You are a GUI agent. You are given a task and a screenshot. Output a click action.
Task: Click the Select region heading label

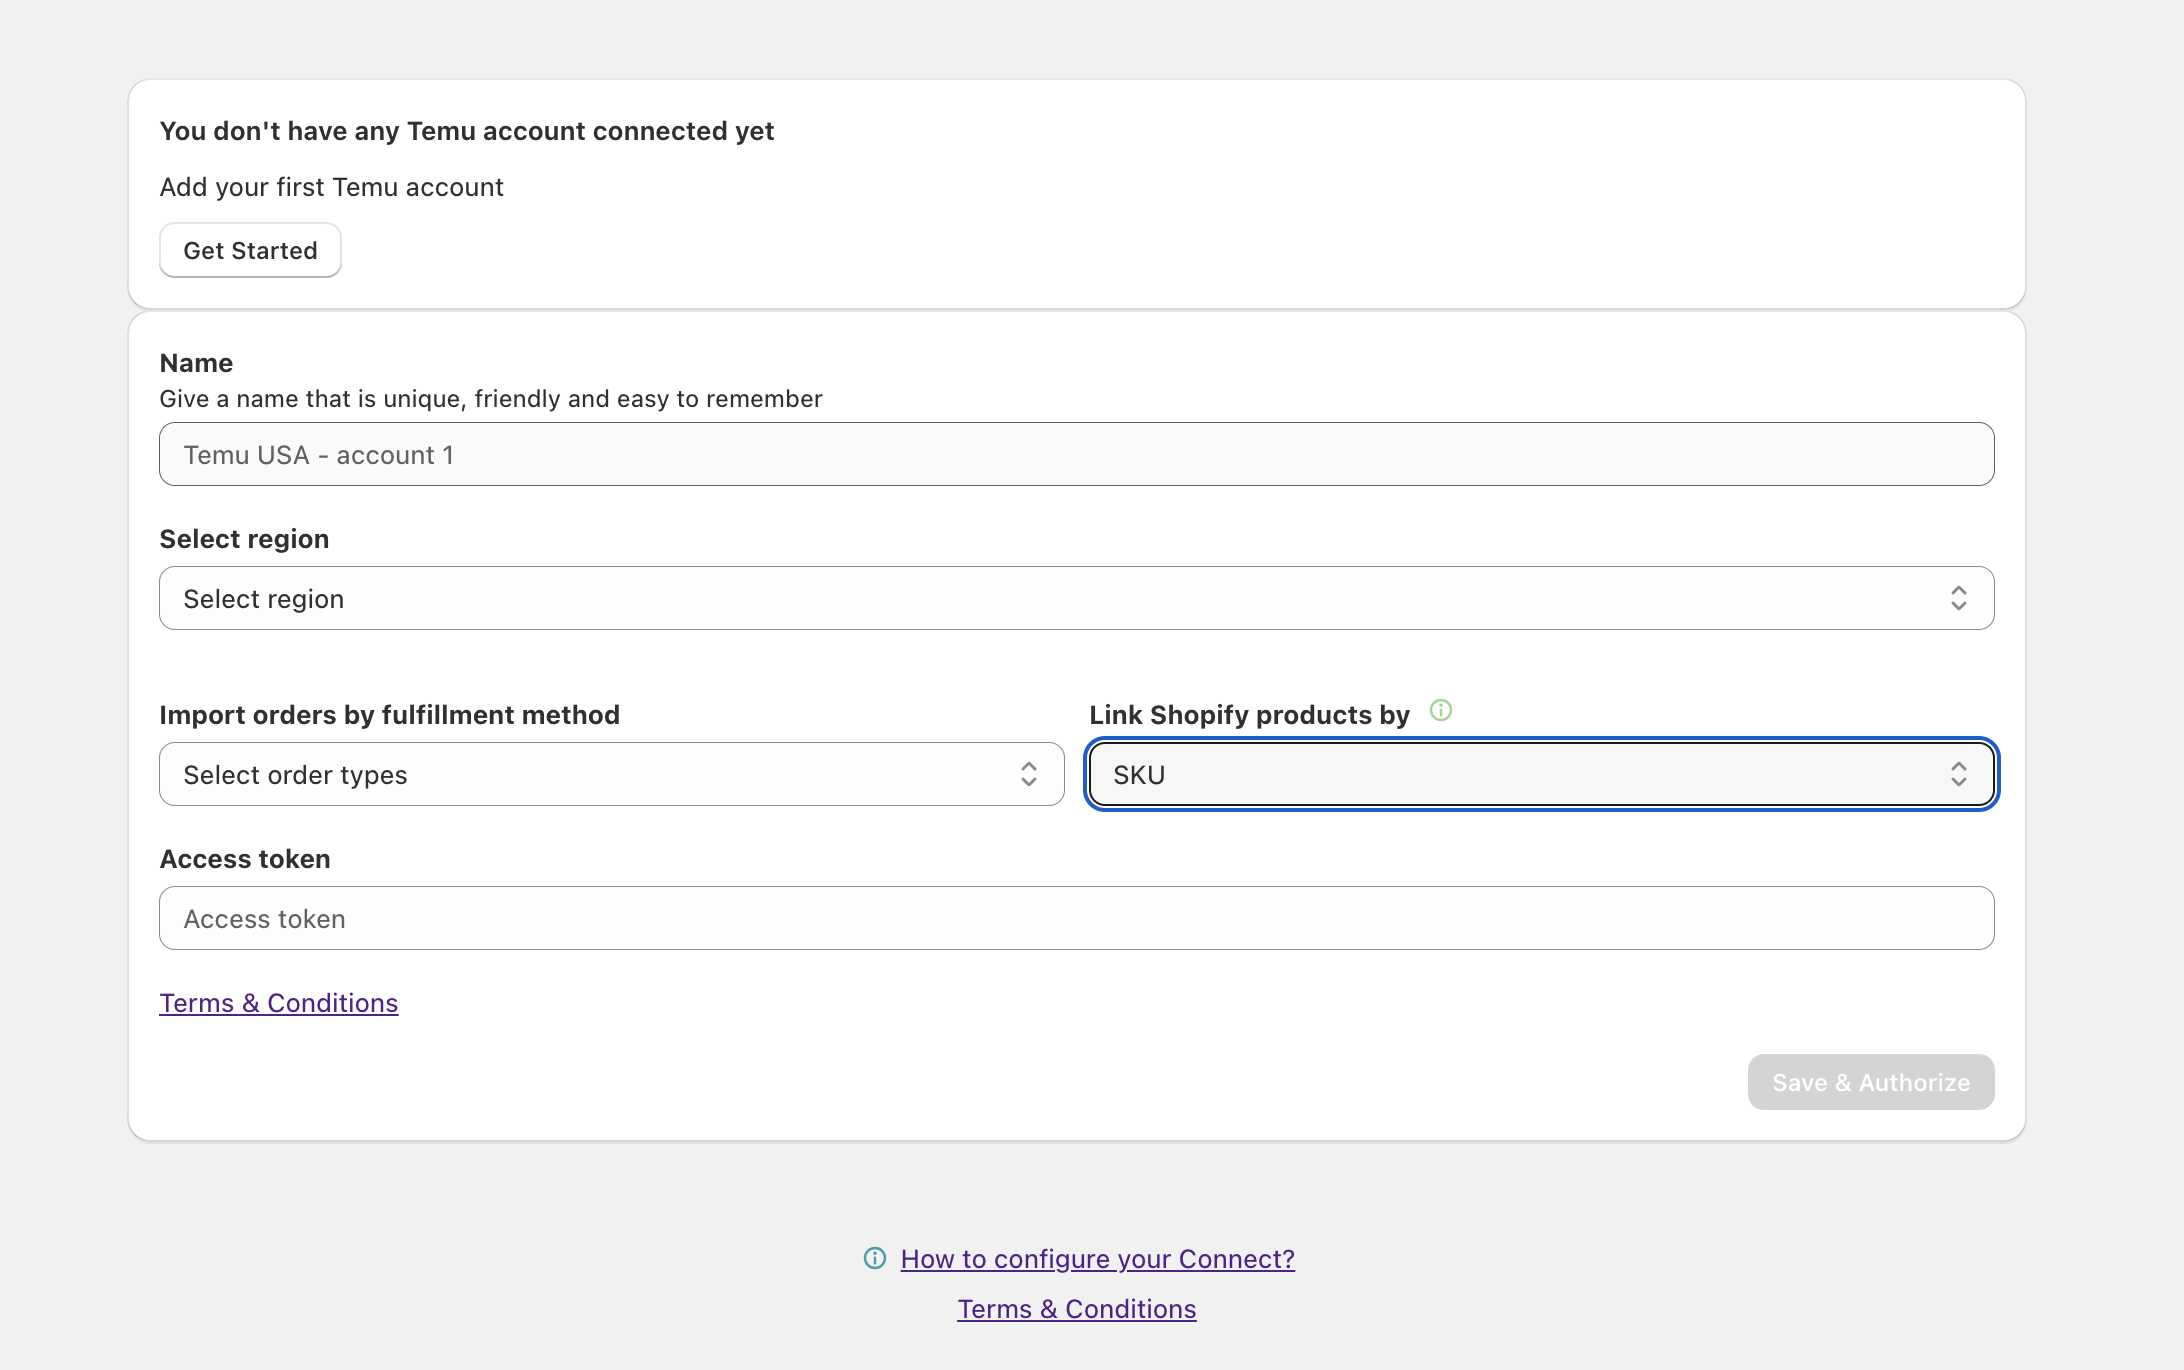pos(244,539)
